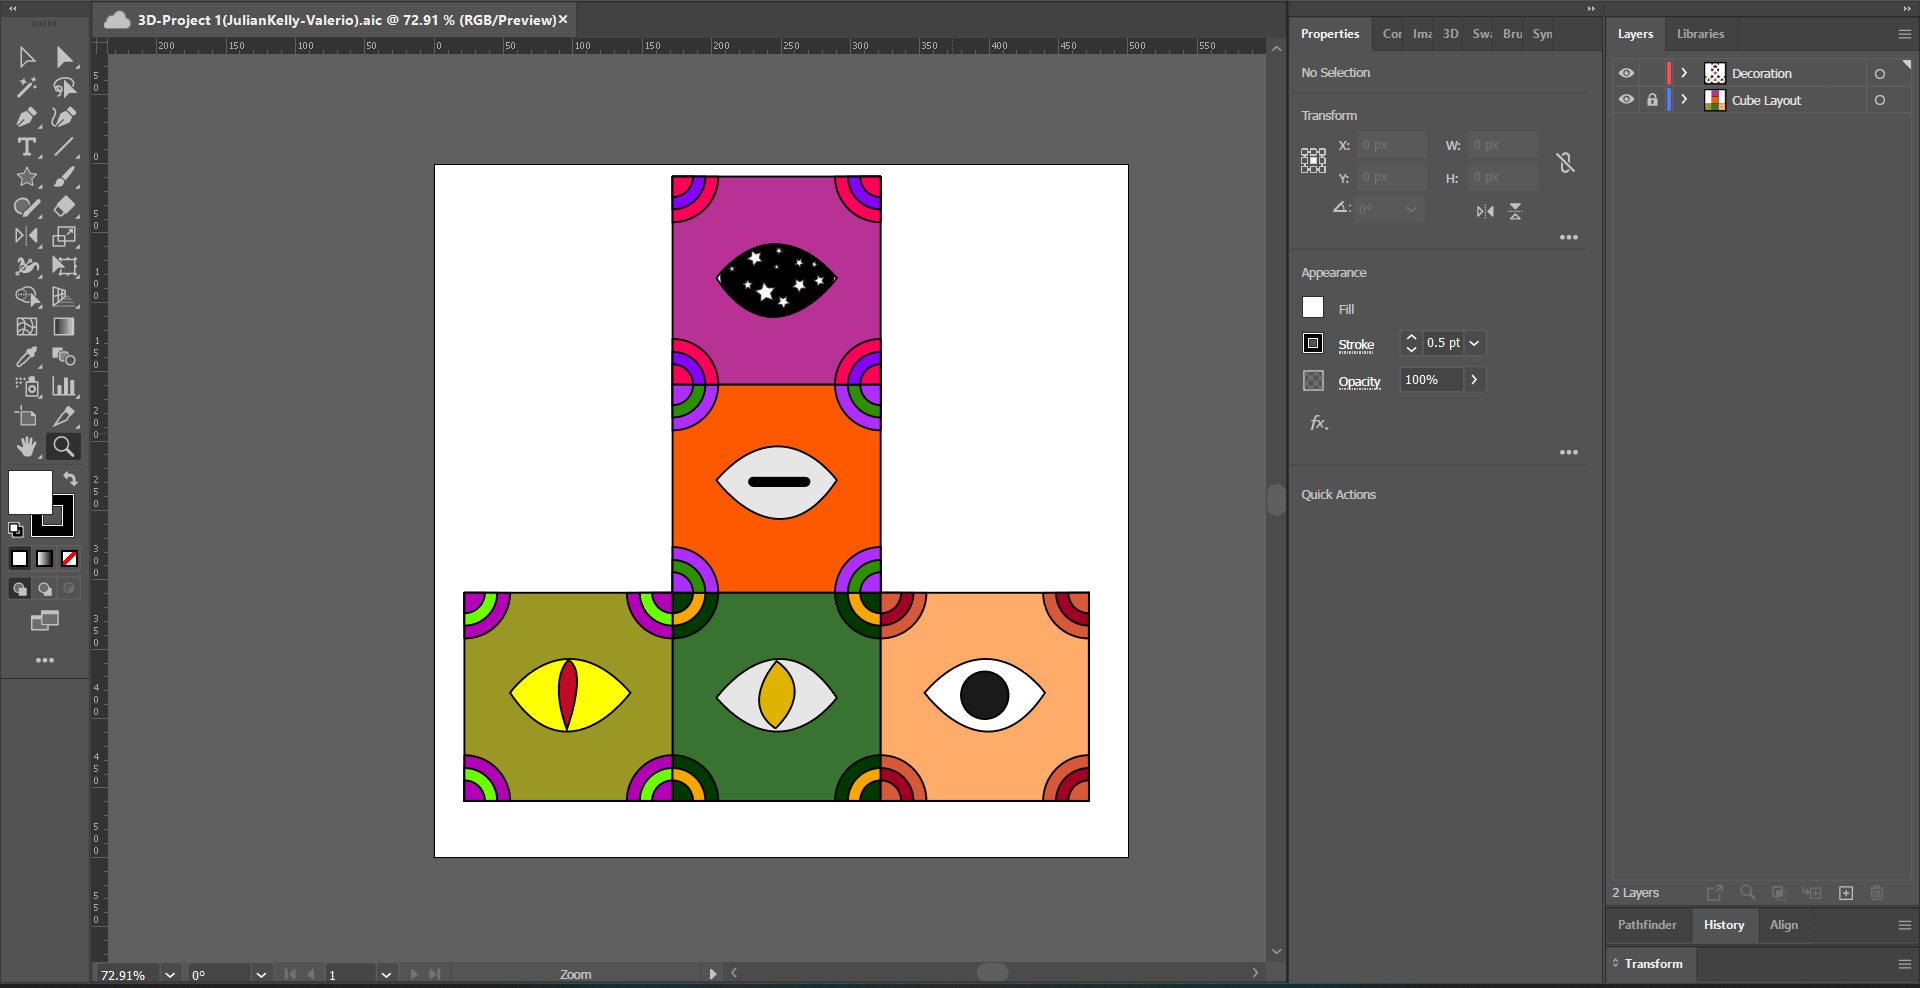
Task: Select the Eraser tool
Action: tap(64, 207)
